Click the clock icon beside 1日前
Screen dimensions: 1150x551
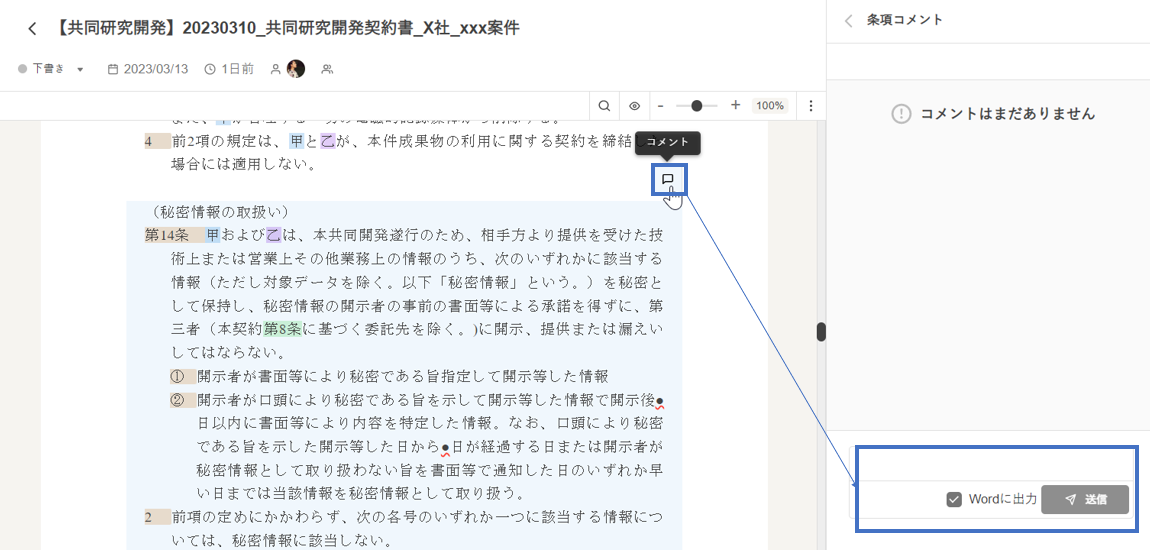210,69
